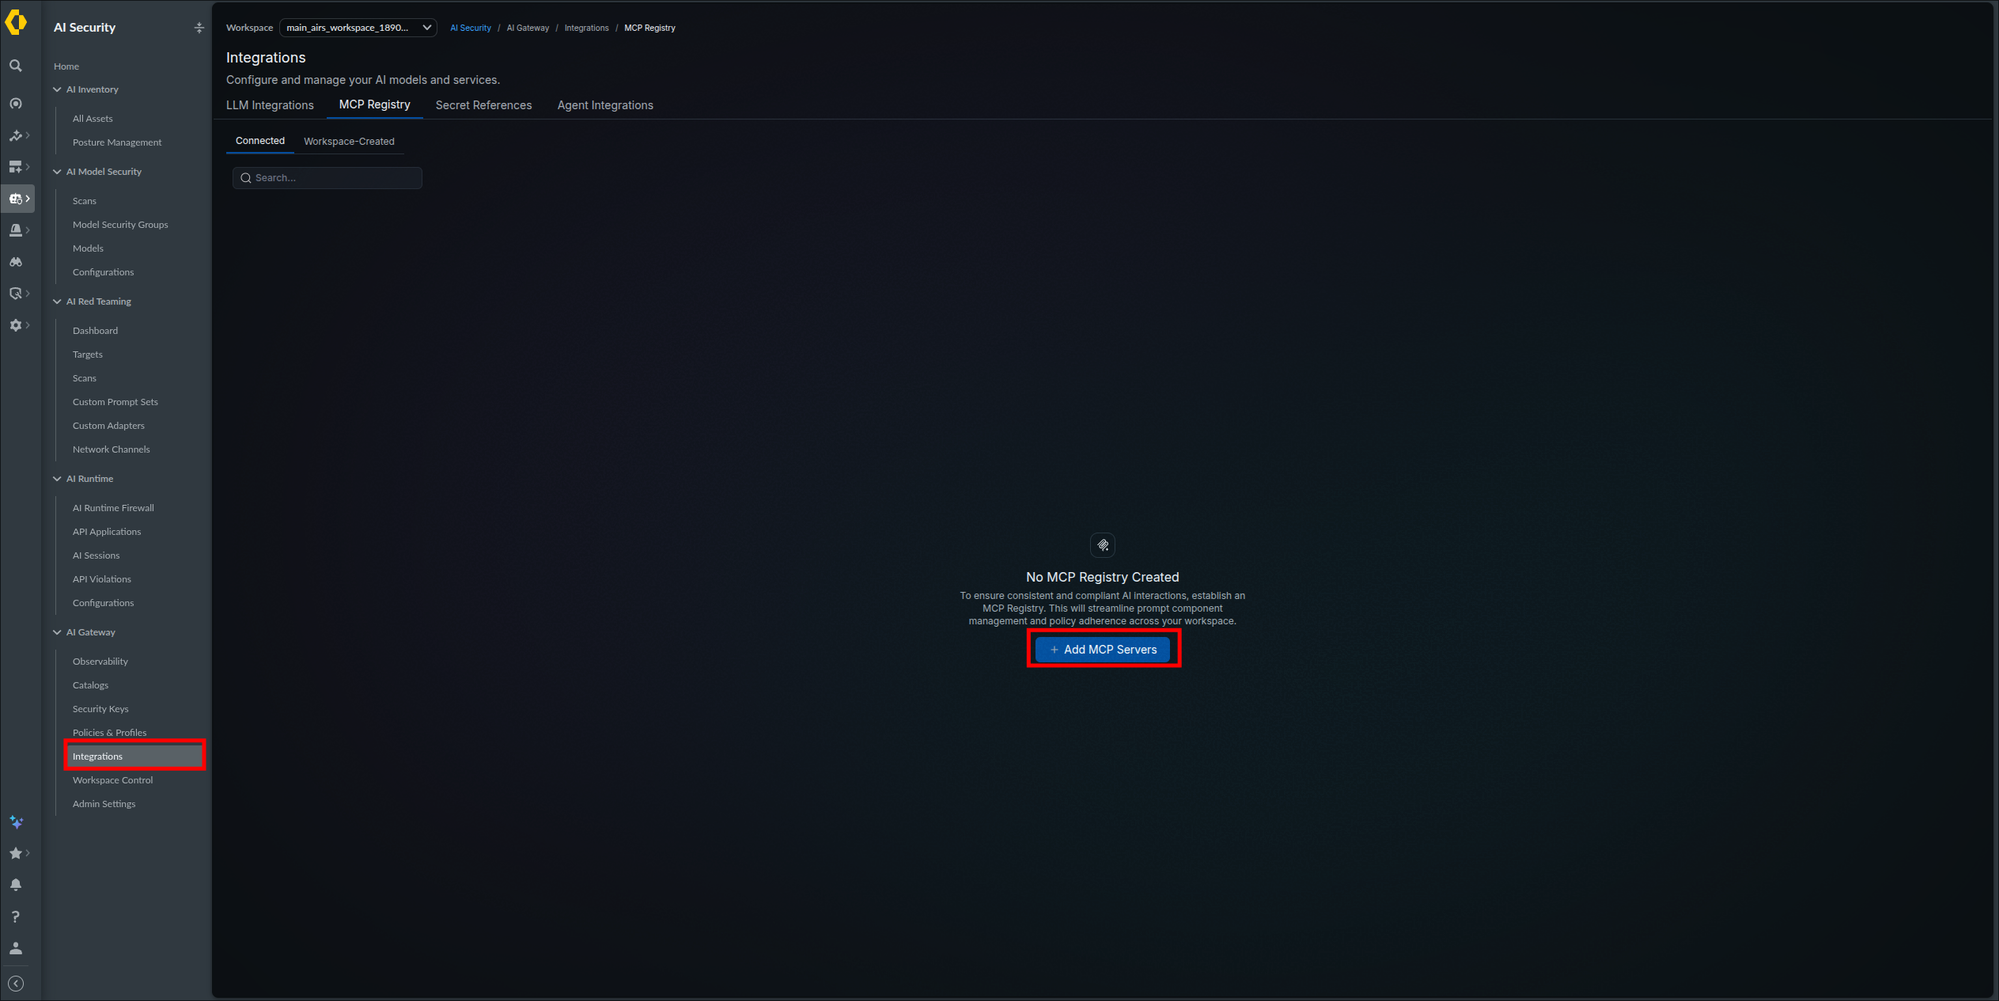Open the favorites star icon
Screen dimensions: 1999x1001
point(16,853)
